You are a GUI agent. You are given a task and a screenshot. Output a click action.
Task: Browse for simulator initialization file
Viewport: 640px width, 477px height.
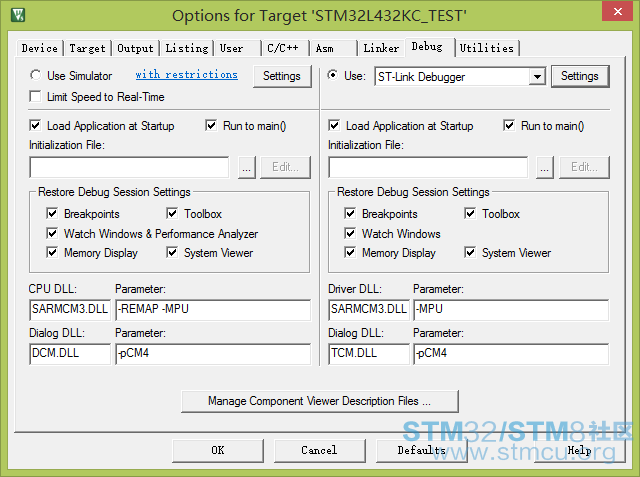(x=247, y=167)
